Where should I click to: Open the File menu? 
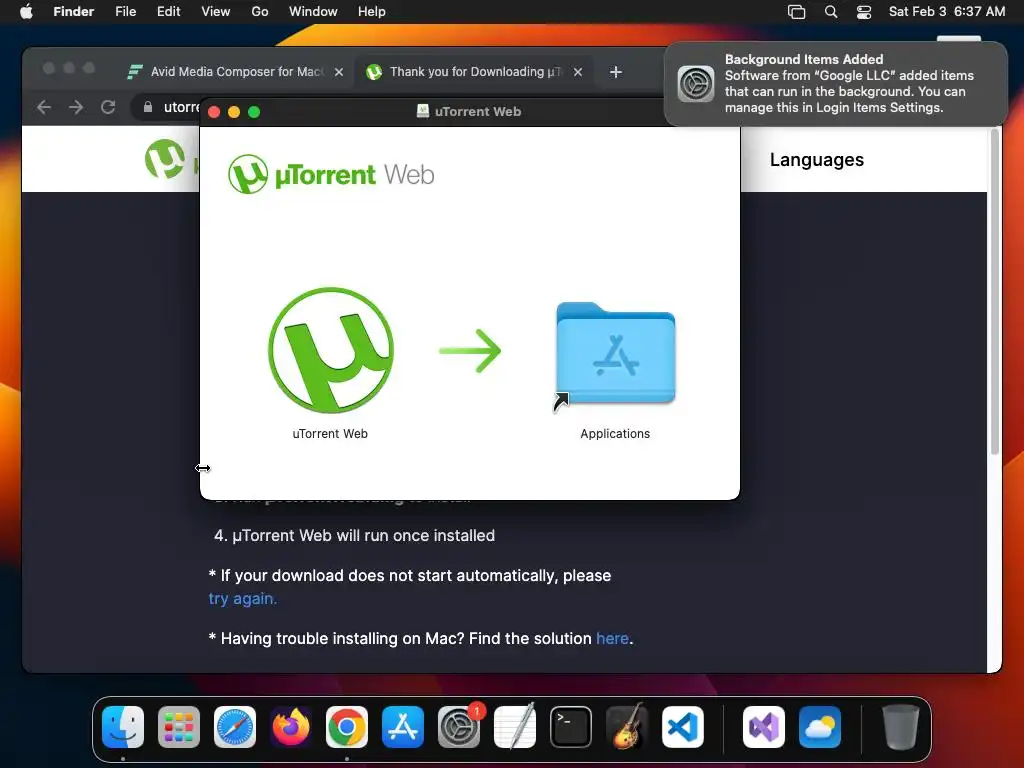point(125,11)
